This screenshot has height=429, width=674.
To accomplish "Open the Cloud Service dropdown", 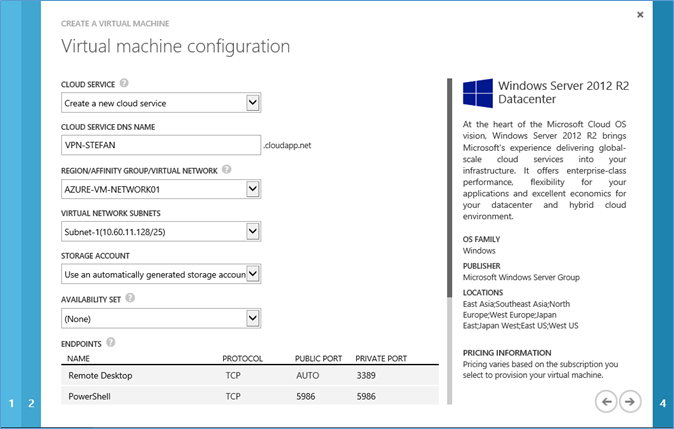I will (161, 103).
